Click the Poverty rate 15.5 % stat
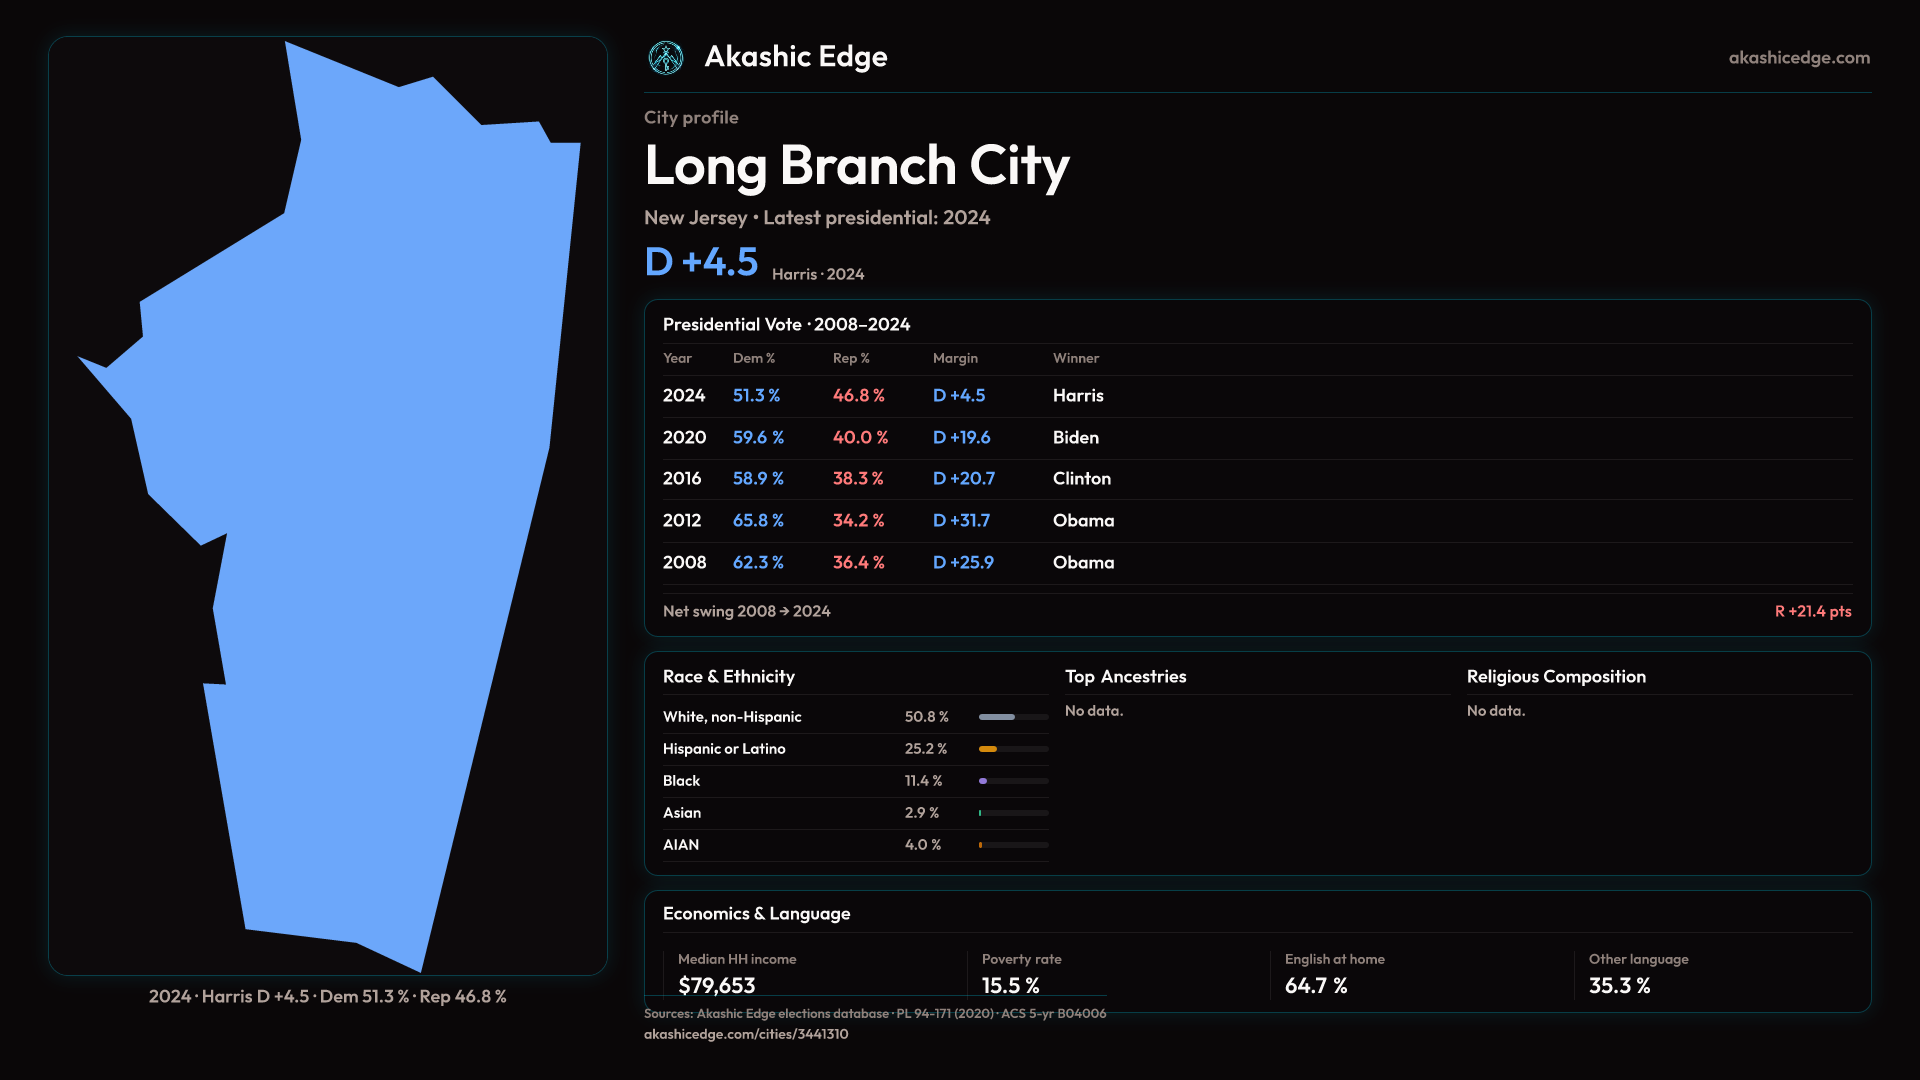Image resolution: width=1920 pixels, height=1080 pixels. [x=1010, y=986]
